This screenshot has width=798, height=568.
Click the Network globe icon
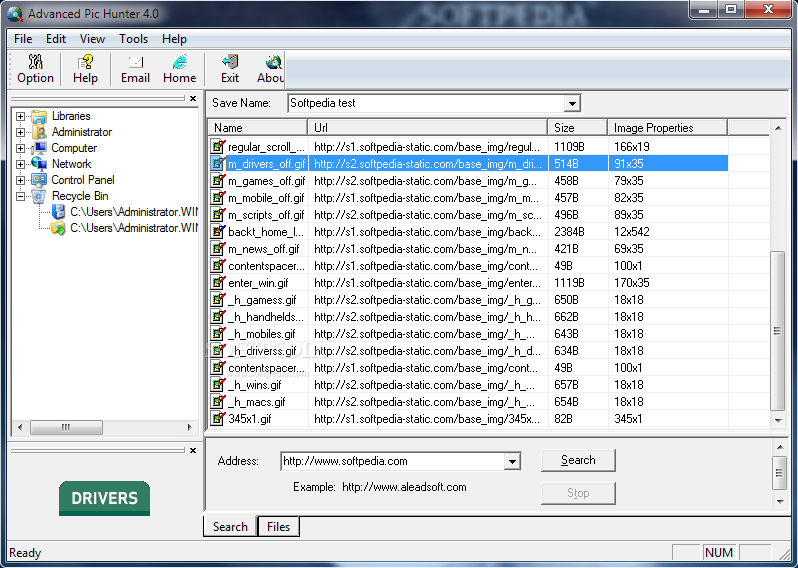click(39, 164)
